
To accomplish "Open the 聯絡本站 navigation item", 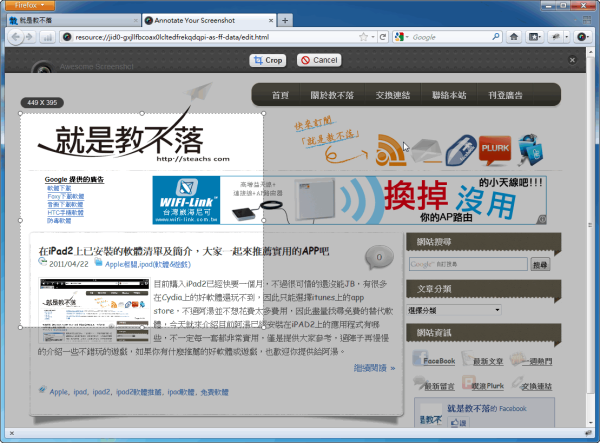I will pos(449,95).
